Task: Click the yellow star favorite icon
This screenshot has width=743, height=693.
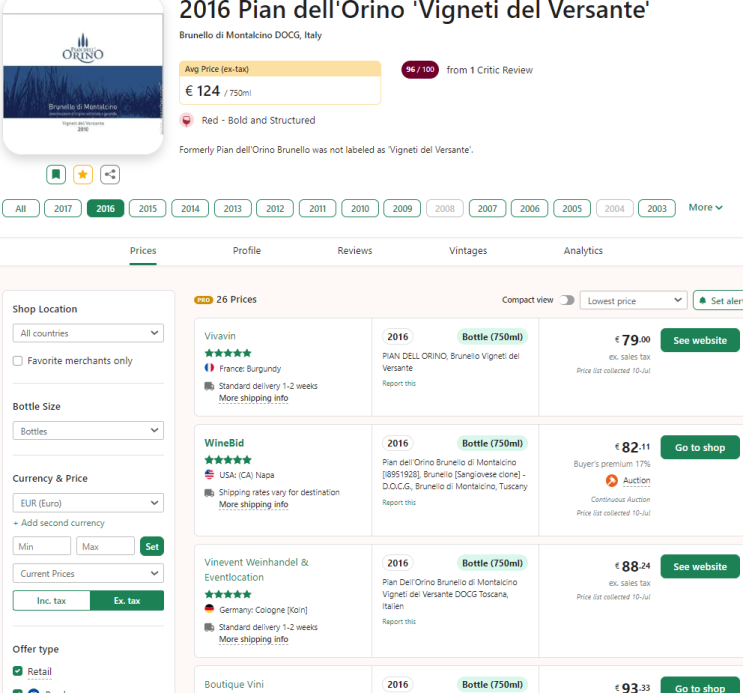Action: click(83, 174)
